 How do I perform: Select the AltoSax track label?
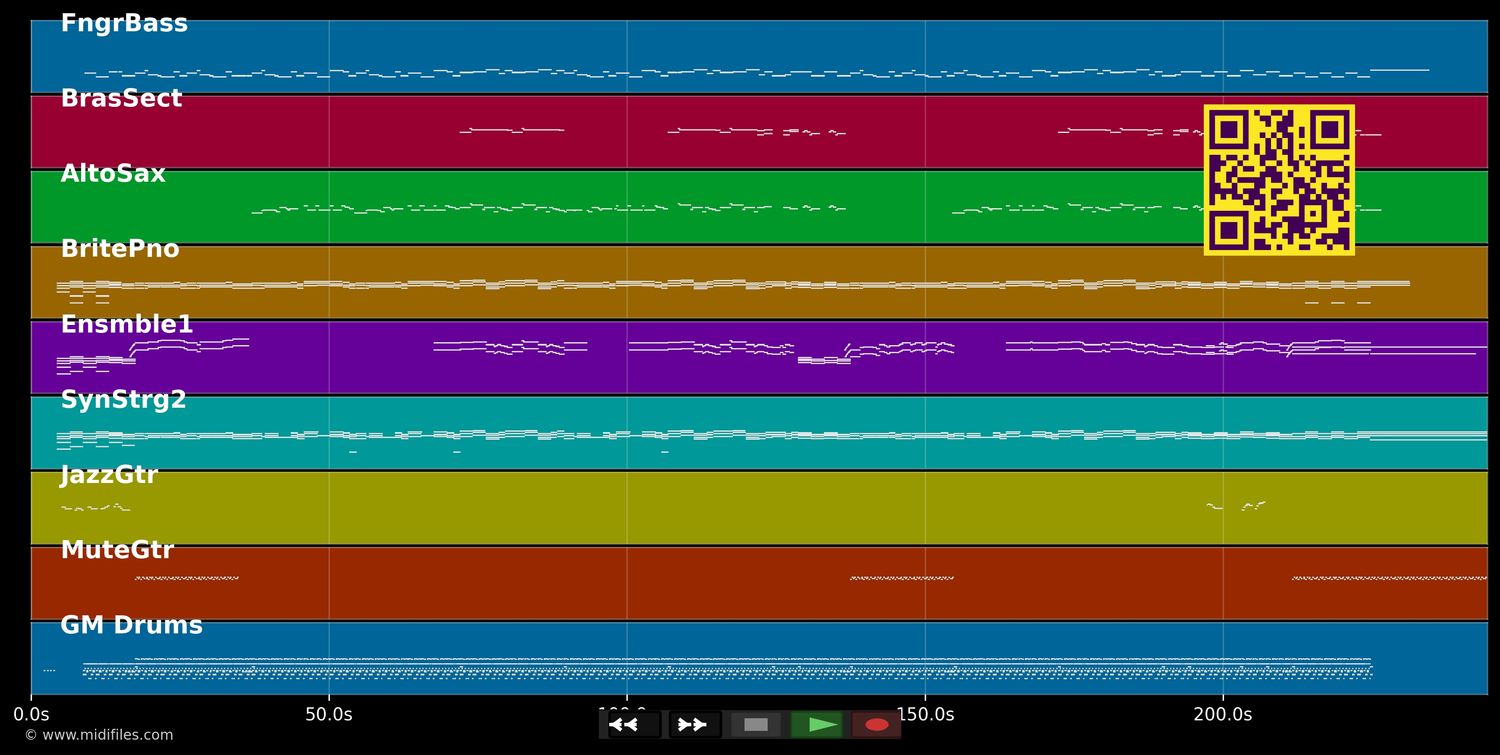pos(112,172)
